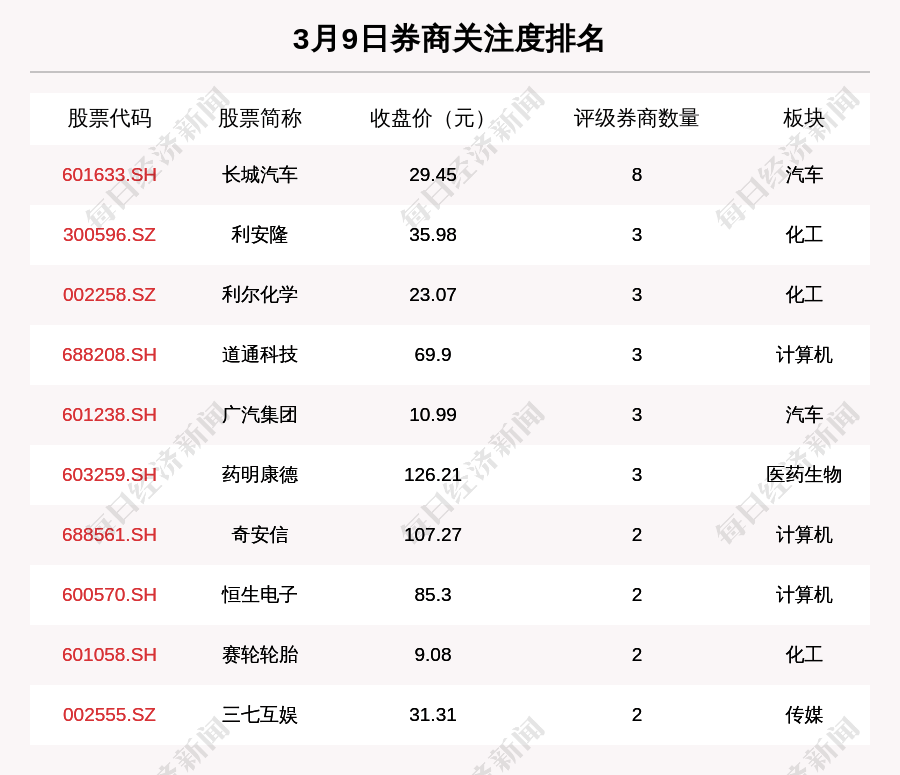Click stock name 赛轮轮胎
Viewport: 900px width, 775px height.
(260, 654)
